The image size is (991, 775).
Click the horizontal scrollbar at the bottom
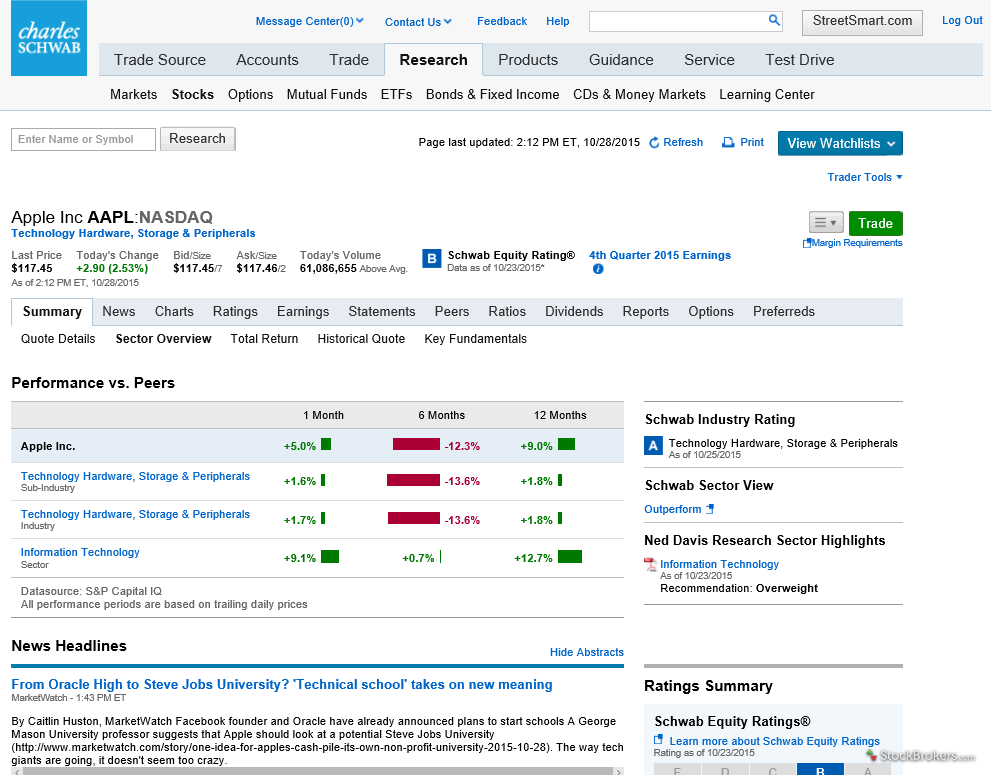318,771
